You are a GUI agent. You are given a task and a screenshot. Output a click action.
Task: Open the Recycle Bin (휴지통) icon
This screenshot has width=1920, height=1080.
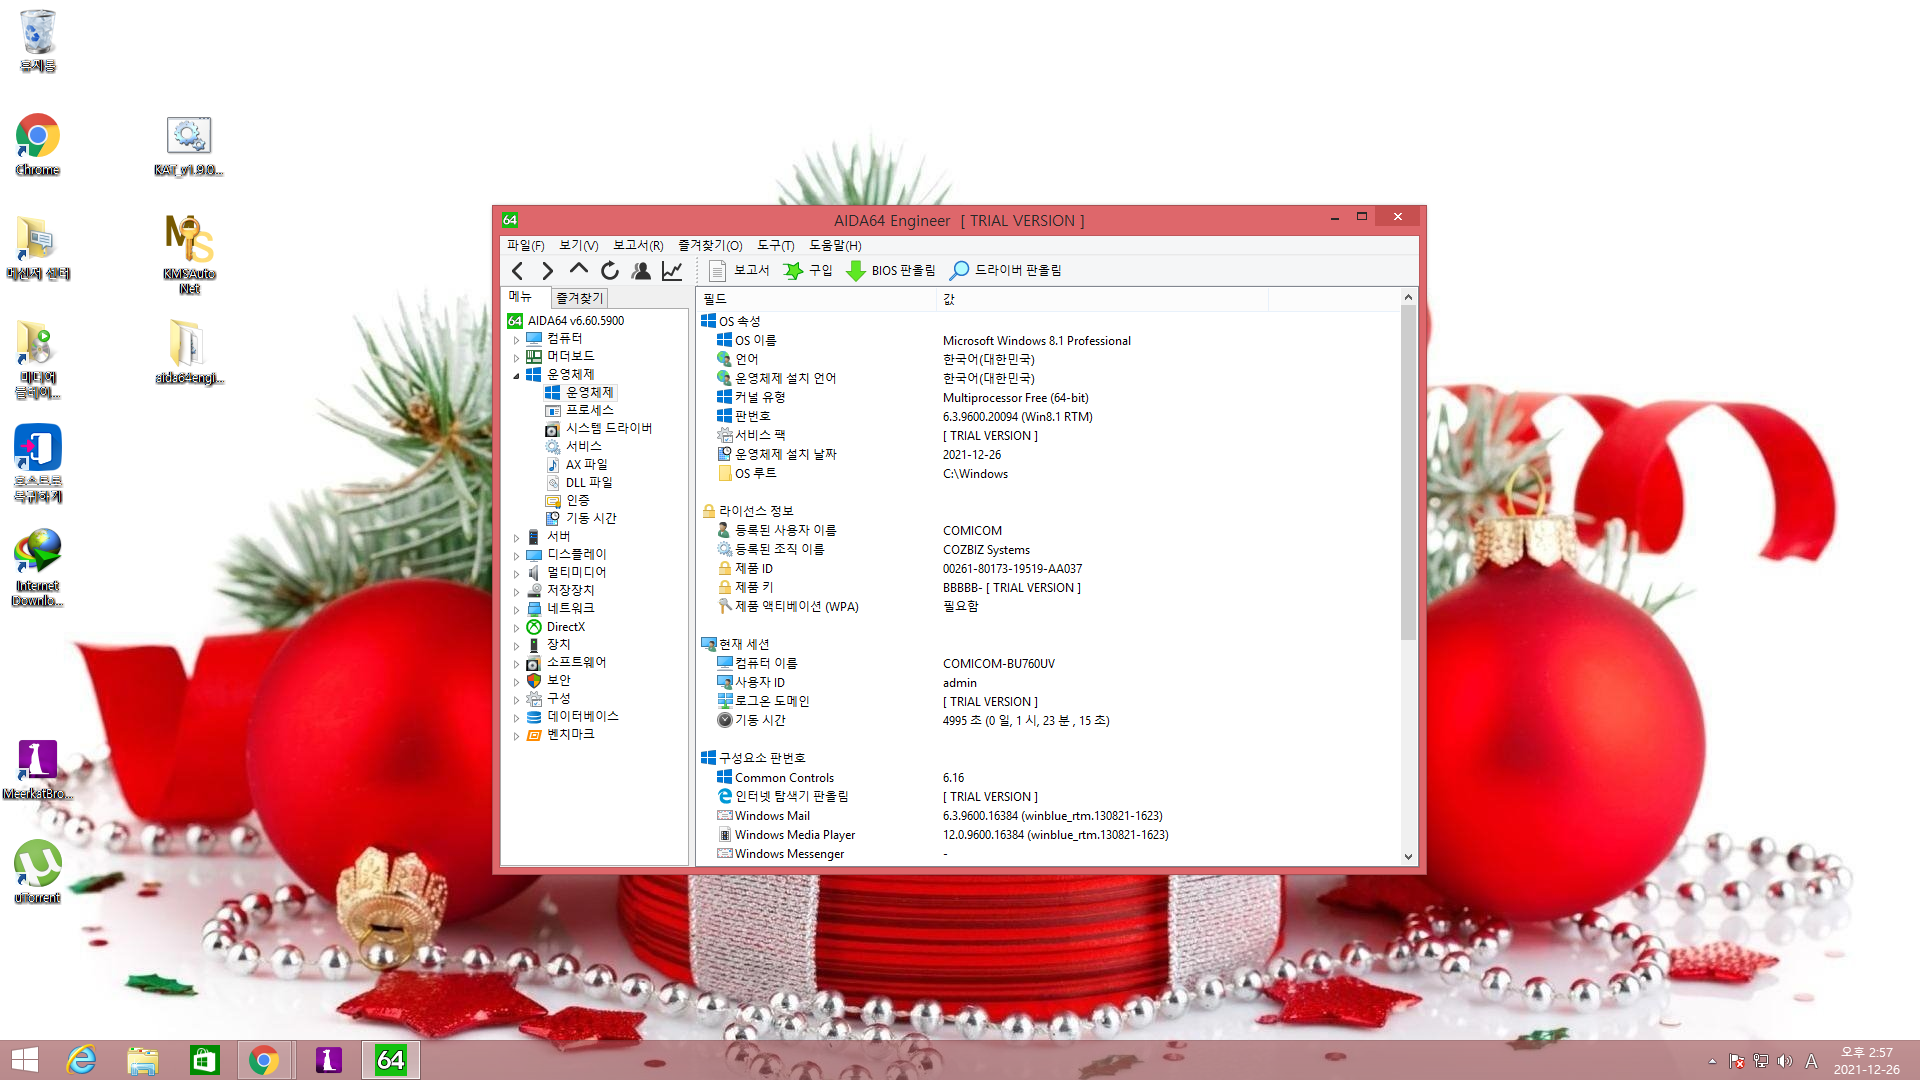pos(37,41)
